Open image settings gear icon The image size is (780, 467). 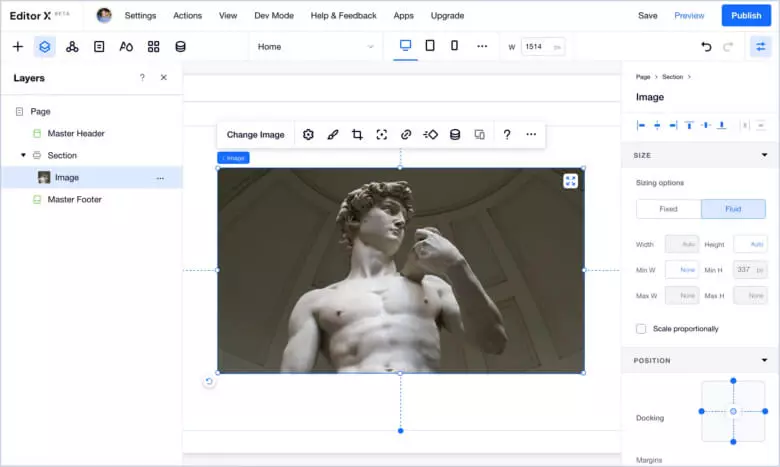click(308, 135)
